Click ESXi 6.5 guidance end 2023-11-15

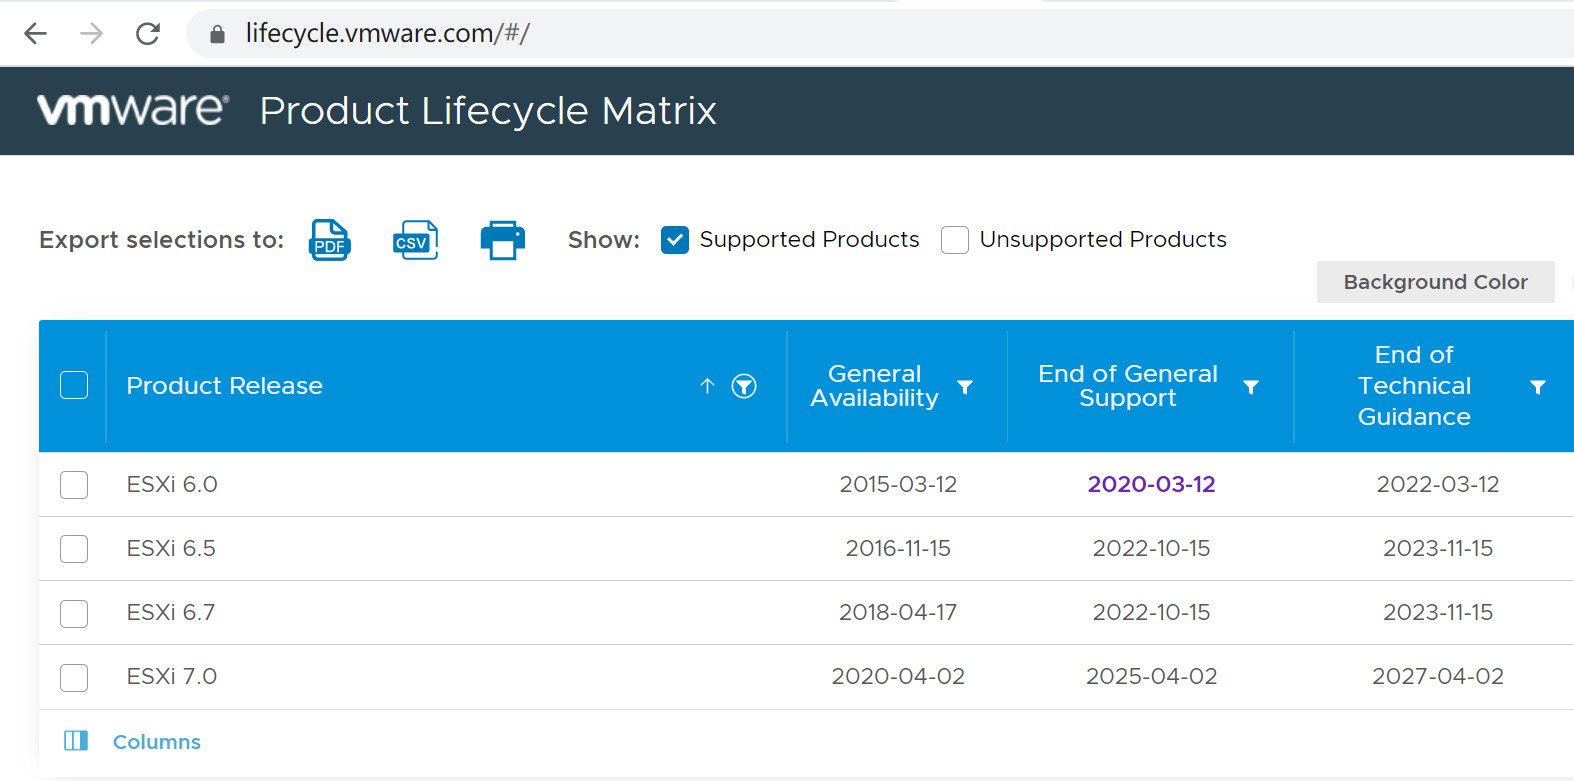tap(1438, 548)
